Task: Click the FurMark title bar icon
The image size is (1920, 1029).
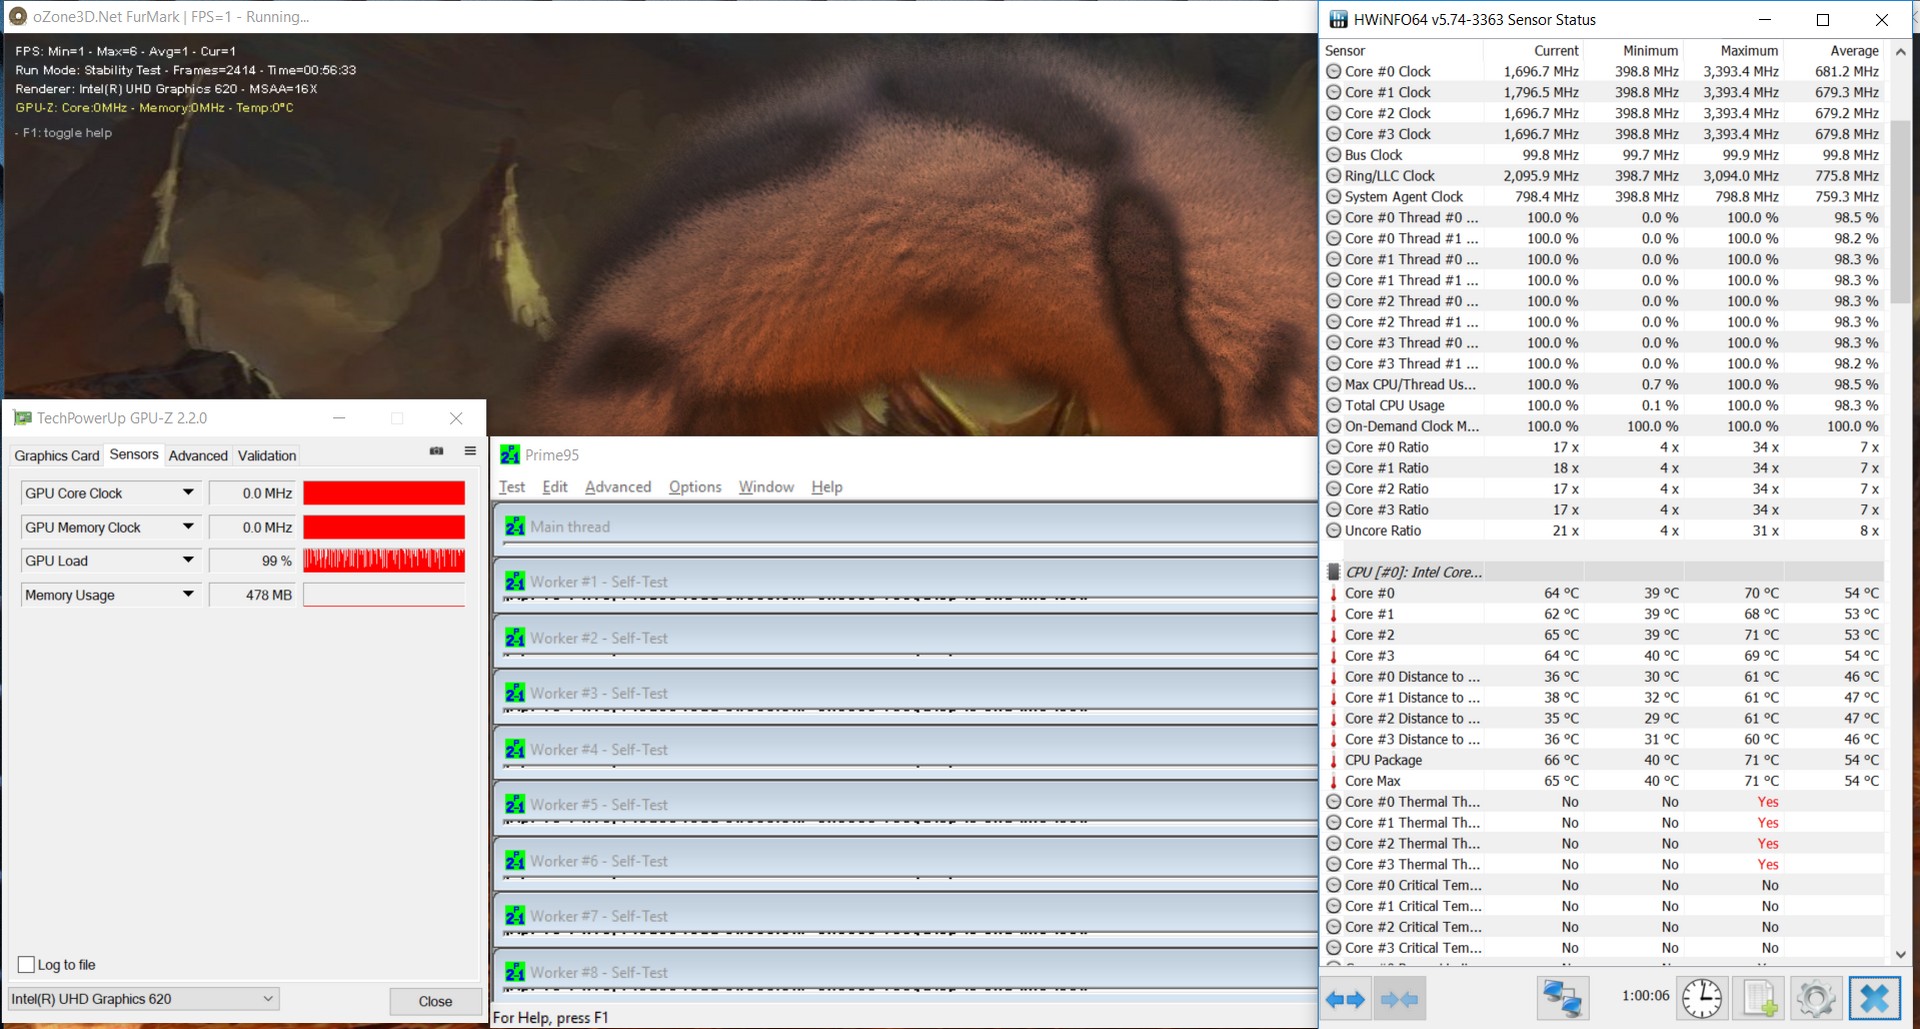Action: pos(17,16)
